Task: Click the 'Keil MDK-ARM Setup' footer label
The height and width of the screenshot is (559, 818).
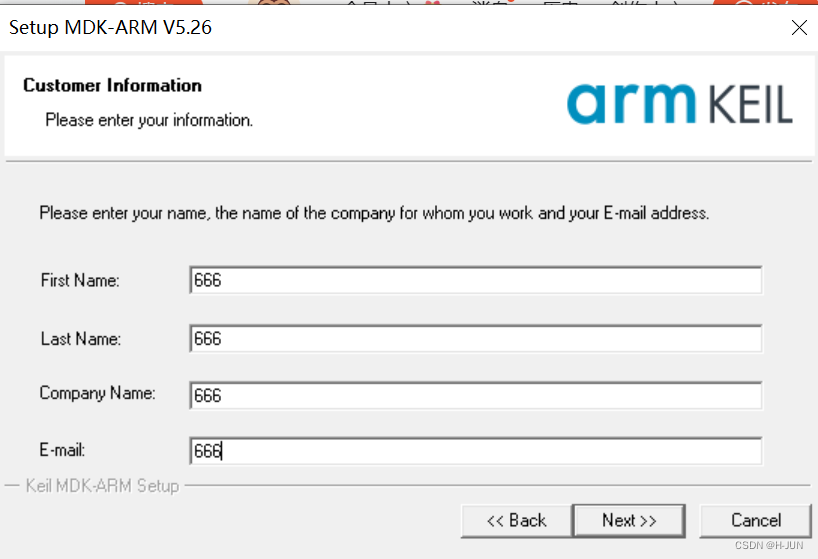Action: coord(102,486)
